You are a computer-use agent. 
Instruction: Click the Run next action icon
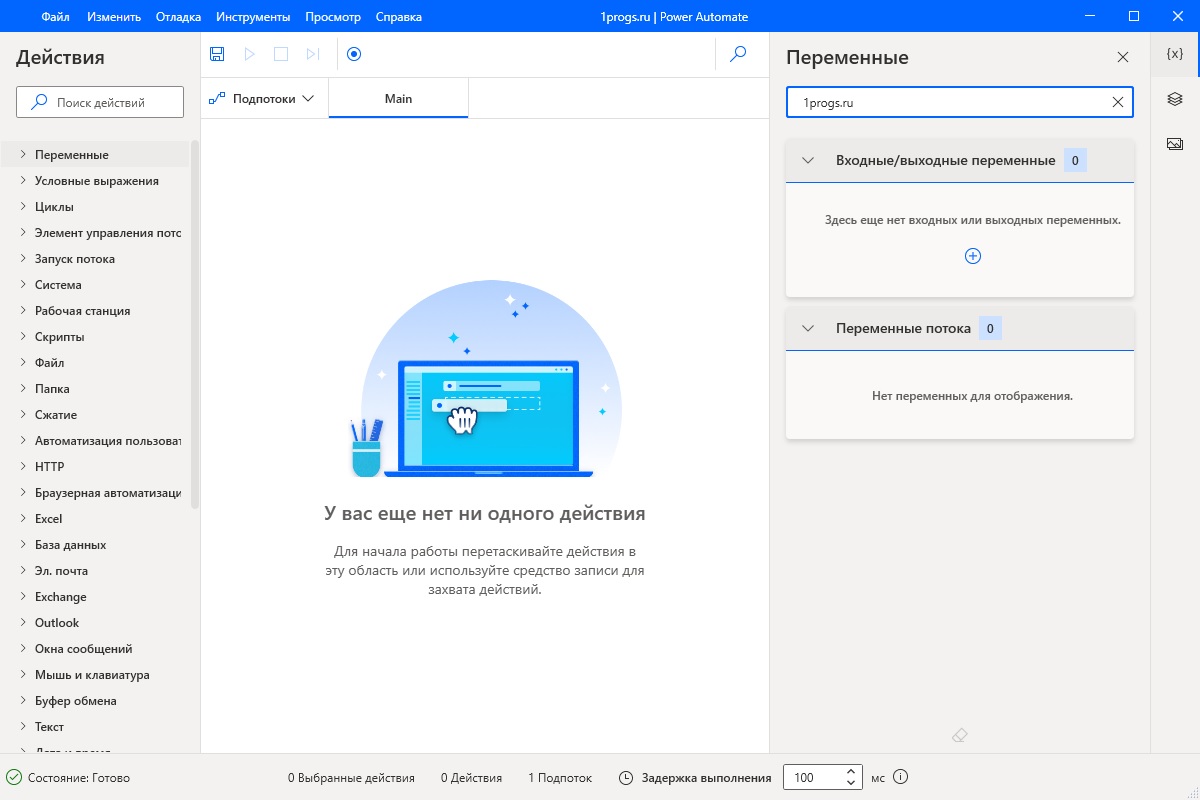[313, 54]
